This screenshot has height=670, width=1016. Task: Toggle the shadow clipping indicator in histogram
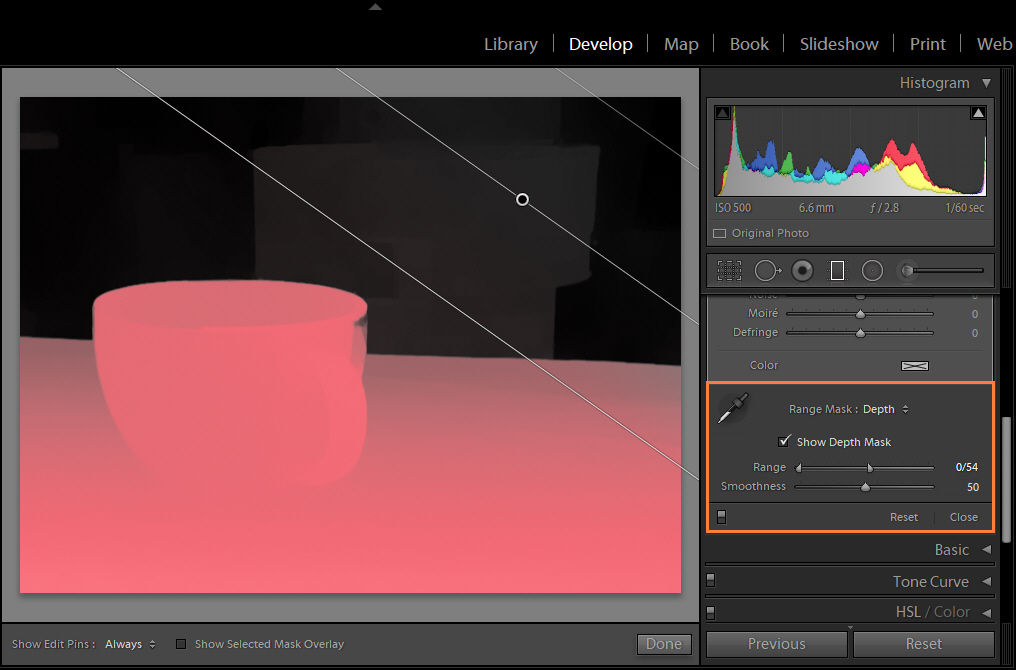[722, 114]
